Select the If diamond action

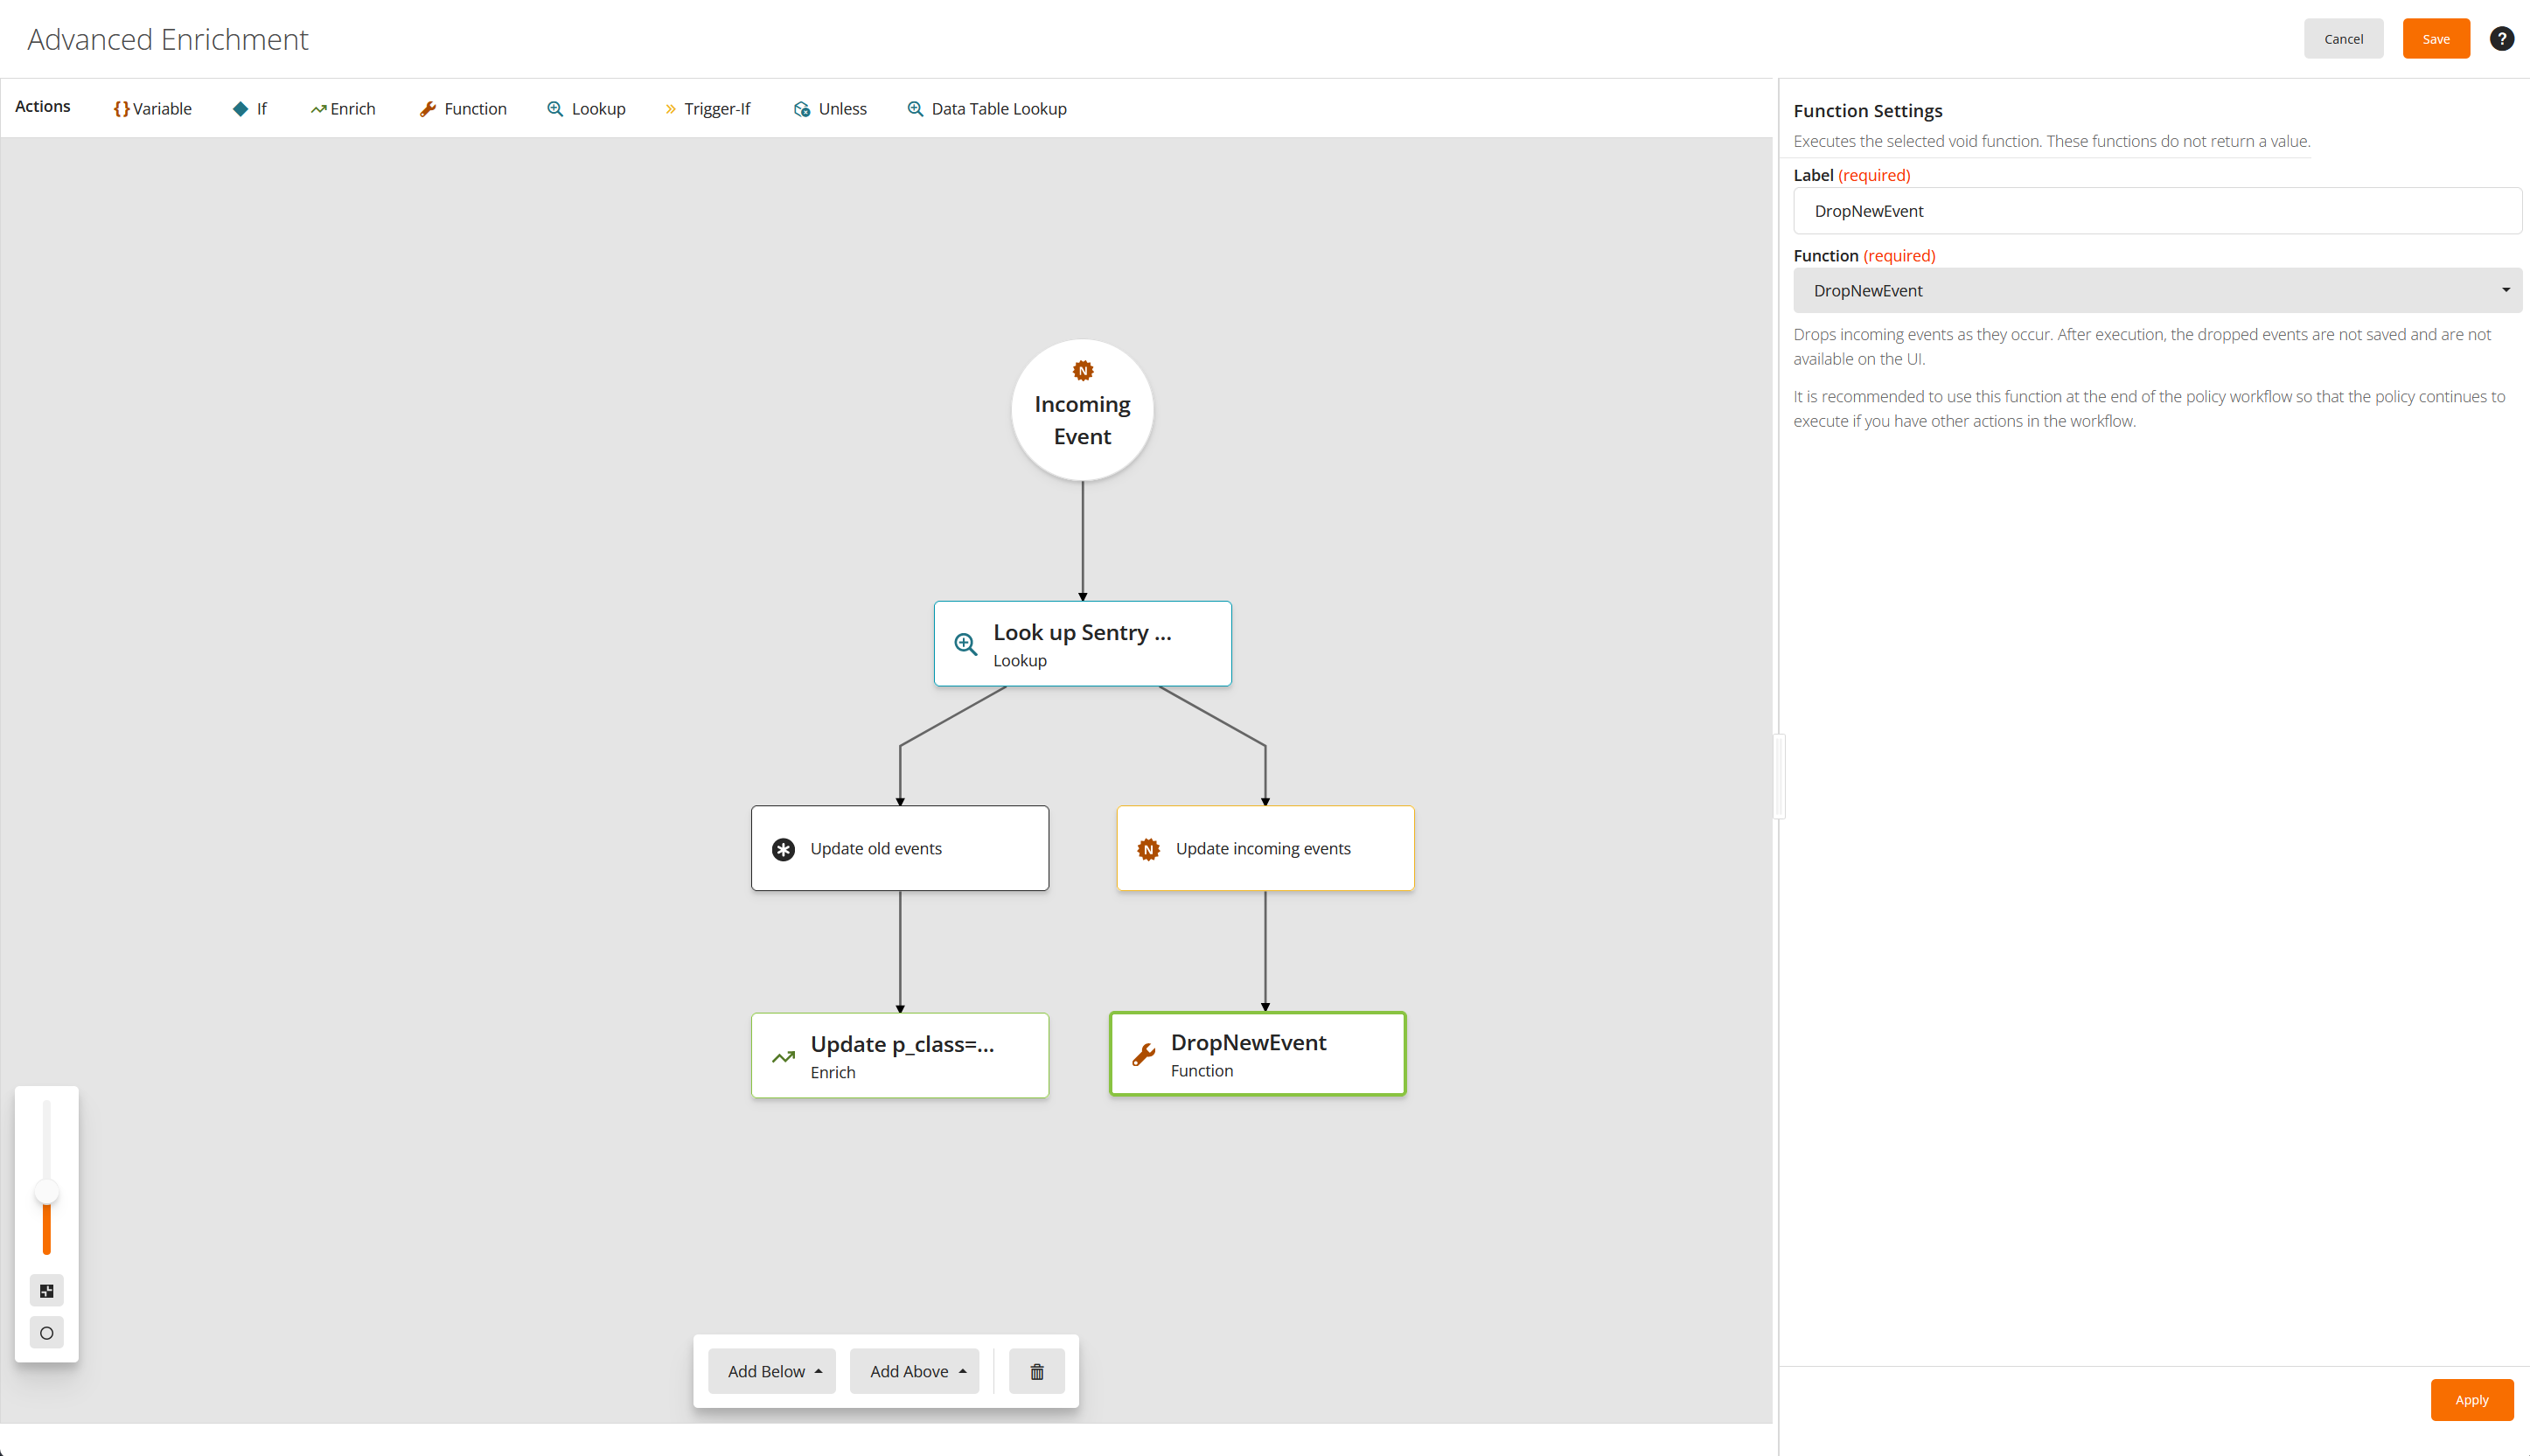point(250,109)
